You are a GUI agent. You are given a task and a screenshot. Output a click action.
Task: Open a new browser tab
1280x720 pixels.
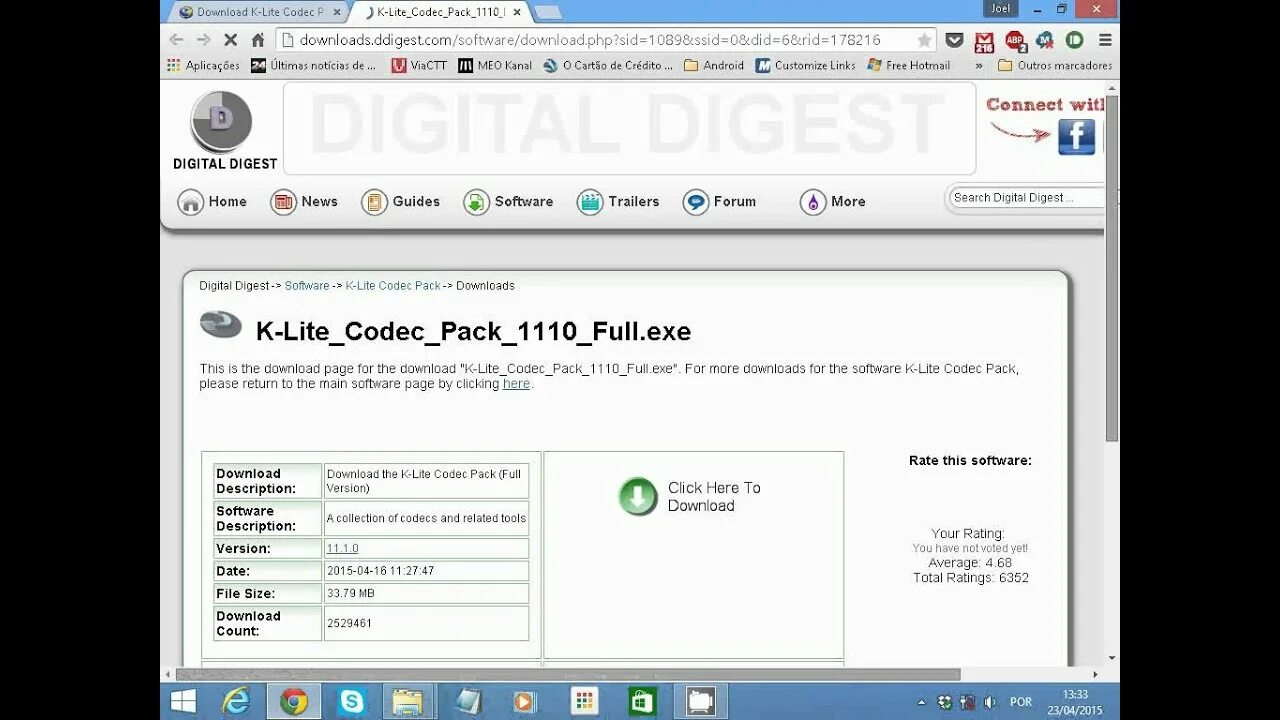(x=547, y=12)
